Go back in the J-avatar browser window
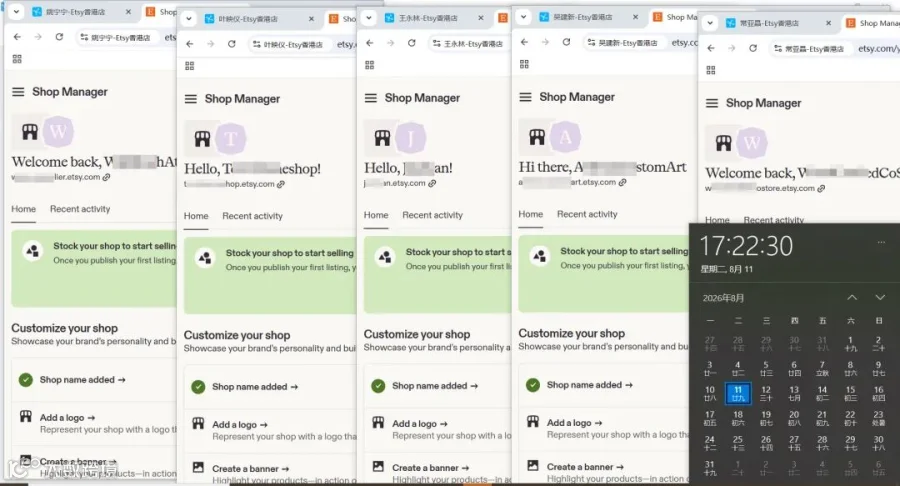Screen dimensions: 900x486 (370, 42)
